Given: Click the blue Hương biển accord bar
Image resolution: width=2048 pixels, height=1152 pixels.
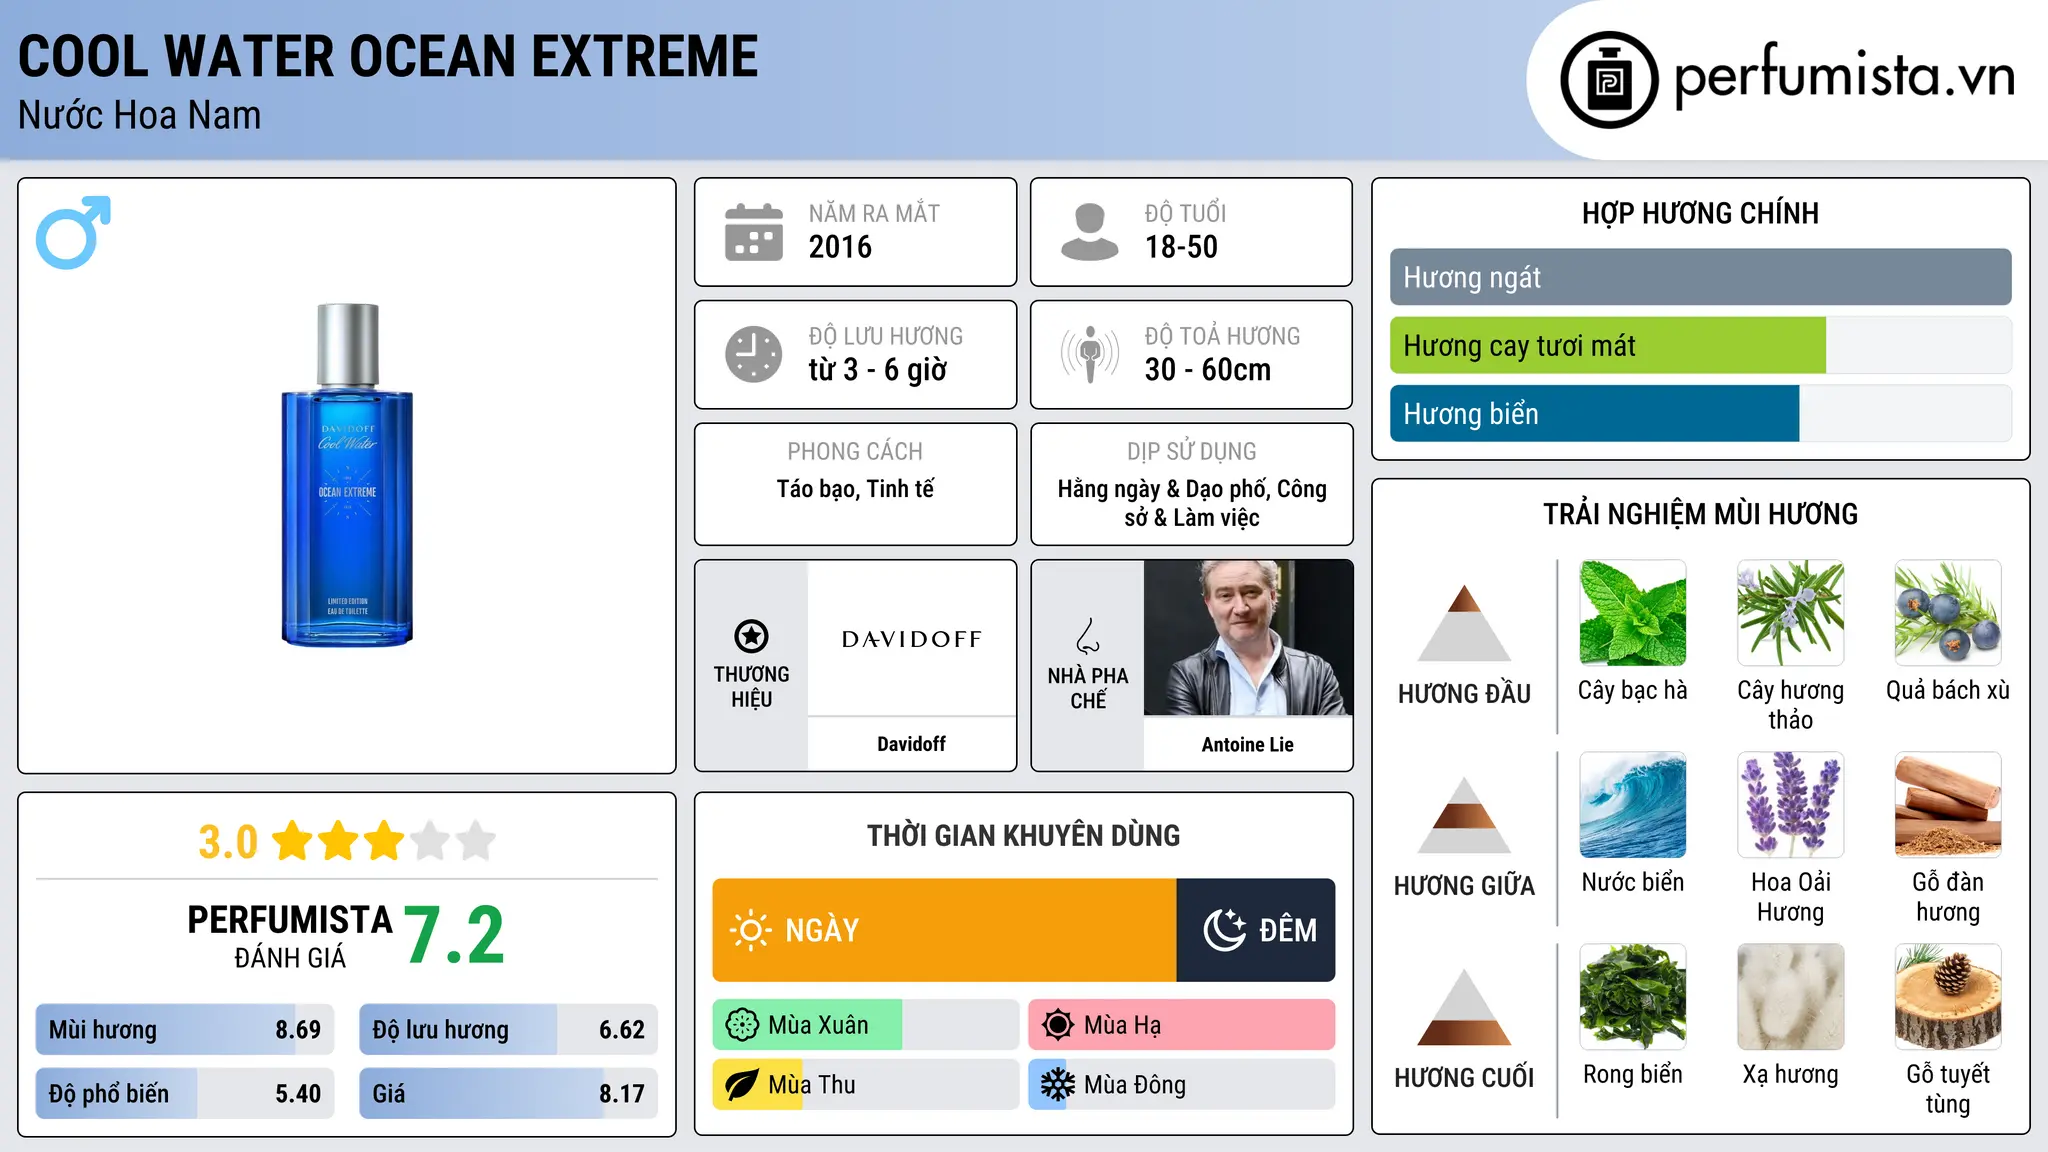Looking at the screenshot, I should click(1594, 414).
